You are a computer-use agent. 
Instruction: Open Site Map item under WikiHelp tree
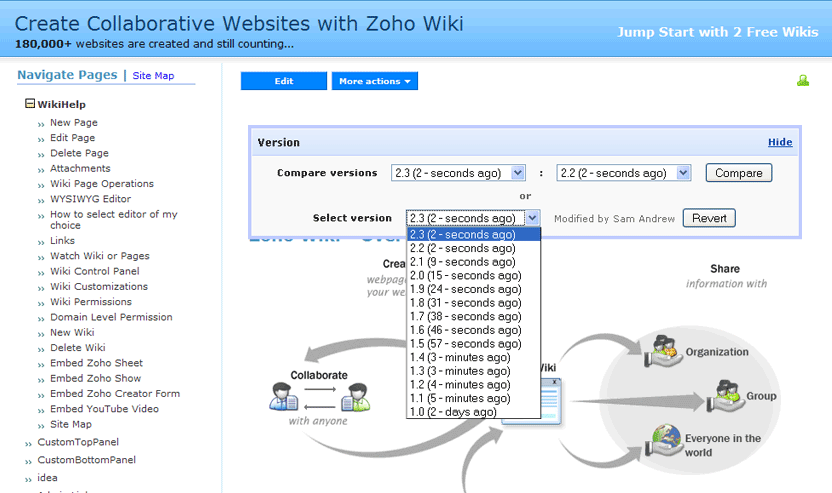click(71, 425)
